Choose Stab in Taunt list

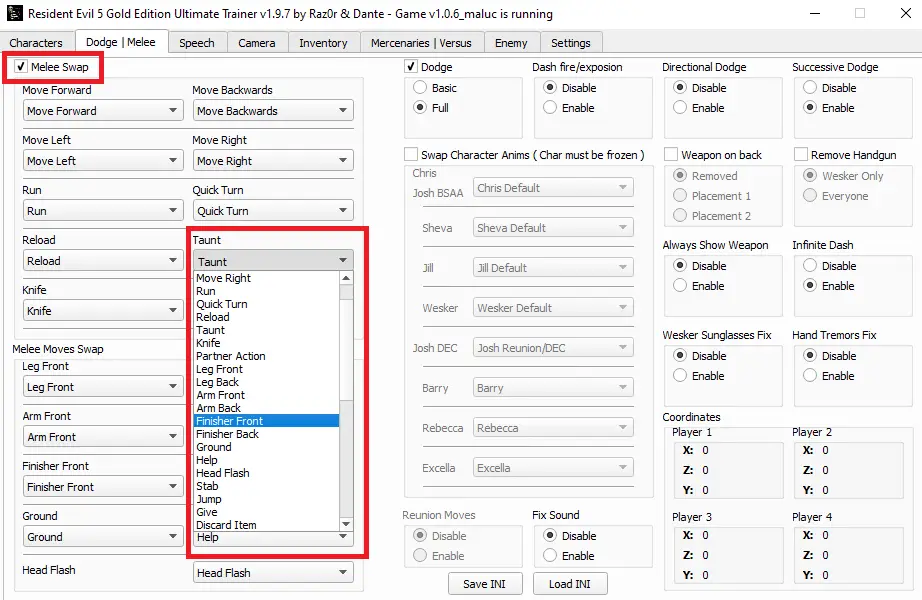click(266, 486)
